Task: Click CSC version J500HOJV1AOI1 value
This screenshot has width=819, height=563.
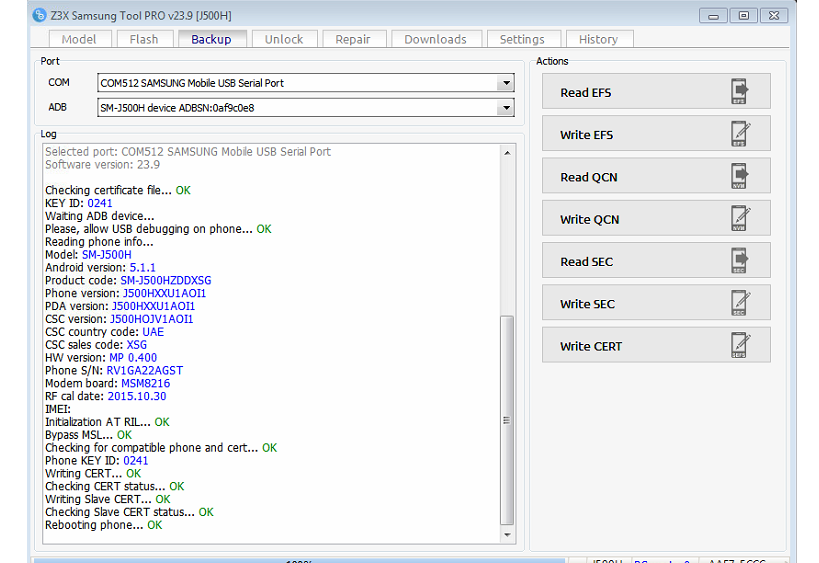Action: (151, 319)
